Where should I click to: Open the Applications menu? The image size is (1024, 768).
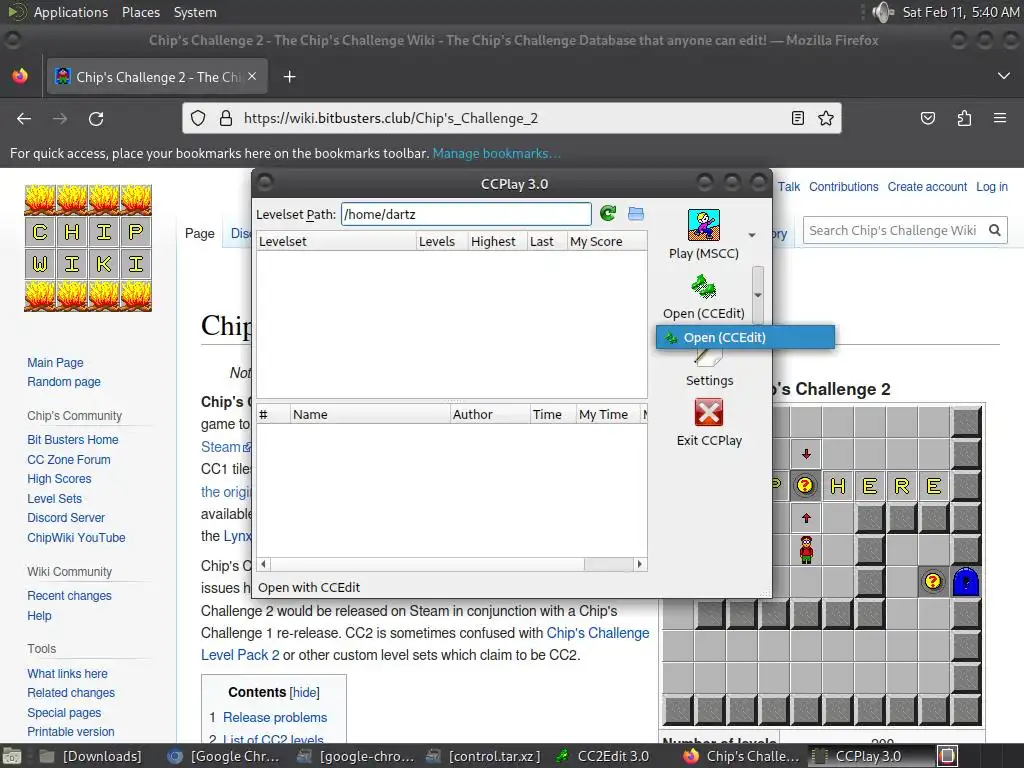pos(71,12)
